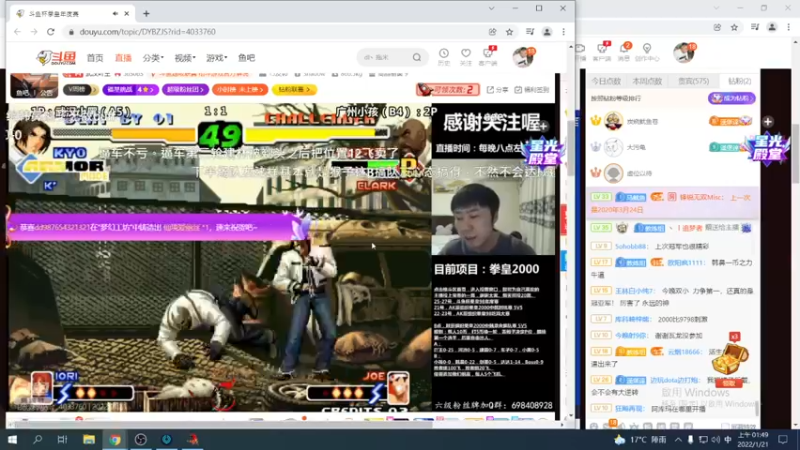The height and width of the screenshot is (450, 800).
Task: Open 客户端 icon in right window
Action: click(602, 52)
